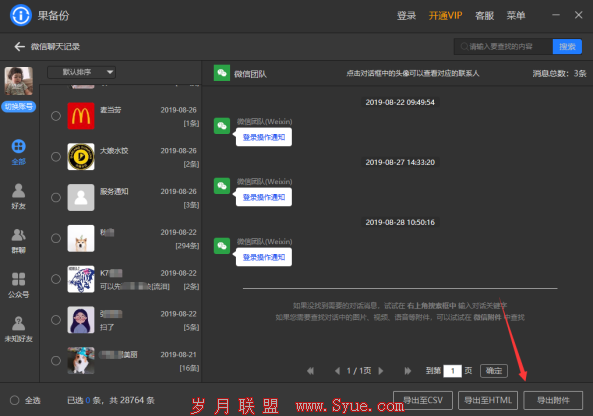
Task: Open the 默认排序 sort dropdown
Action: (x=81, y=72)
